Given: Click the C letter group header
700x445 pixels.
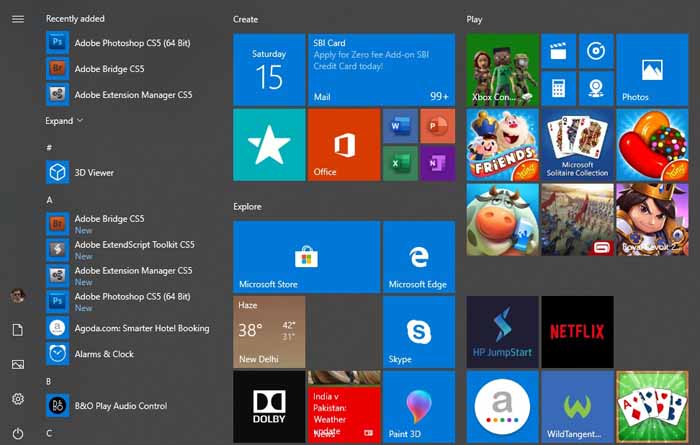Looking at the screenshot, I should pyautogui.click(x=49, y=433).
